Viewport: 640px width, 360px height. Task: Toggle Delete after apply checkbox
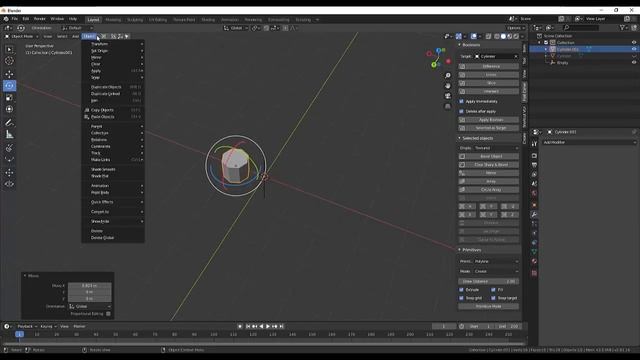tap(462, 111)
